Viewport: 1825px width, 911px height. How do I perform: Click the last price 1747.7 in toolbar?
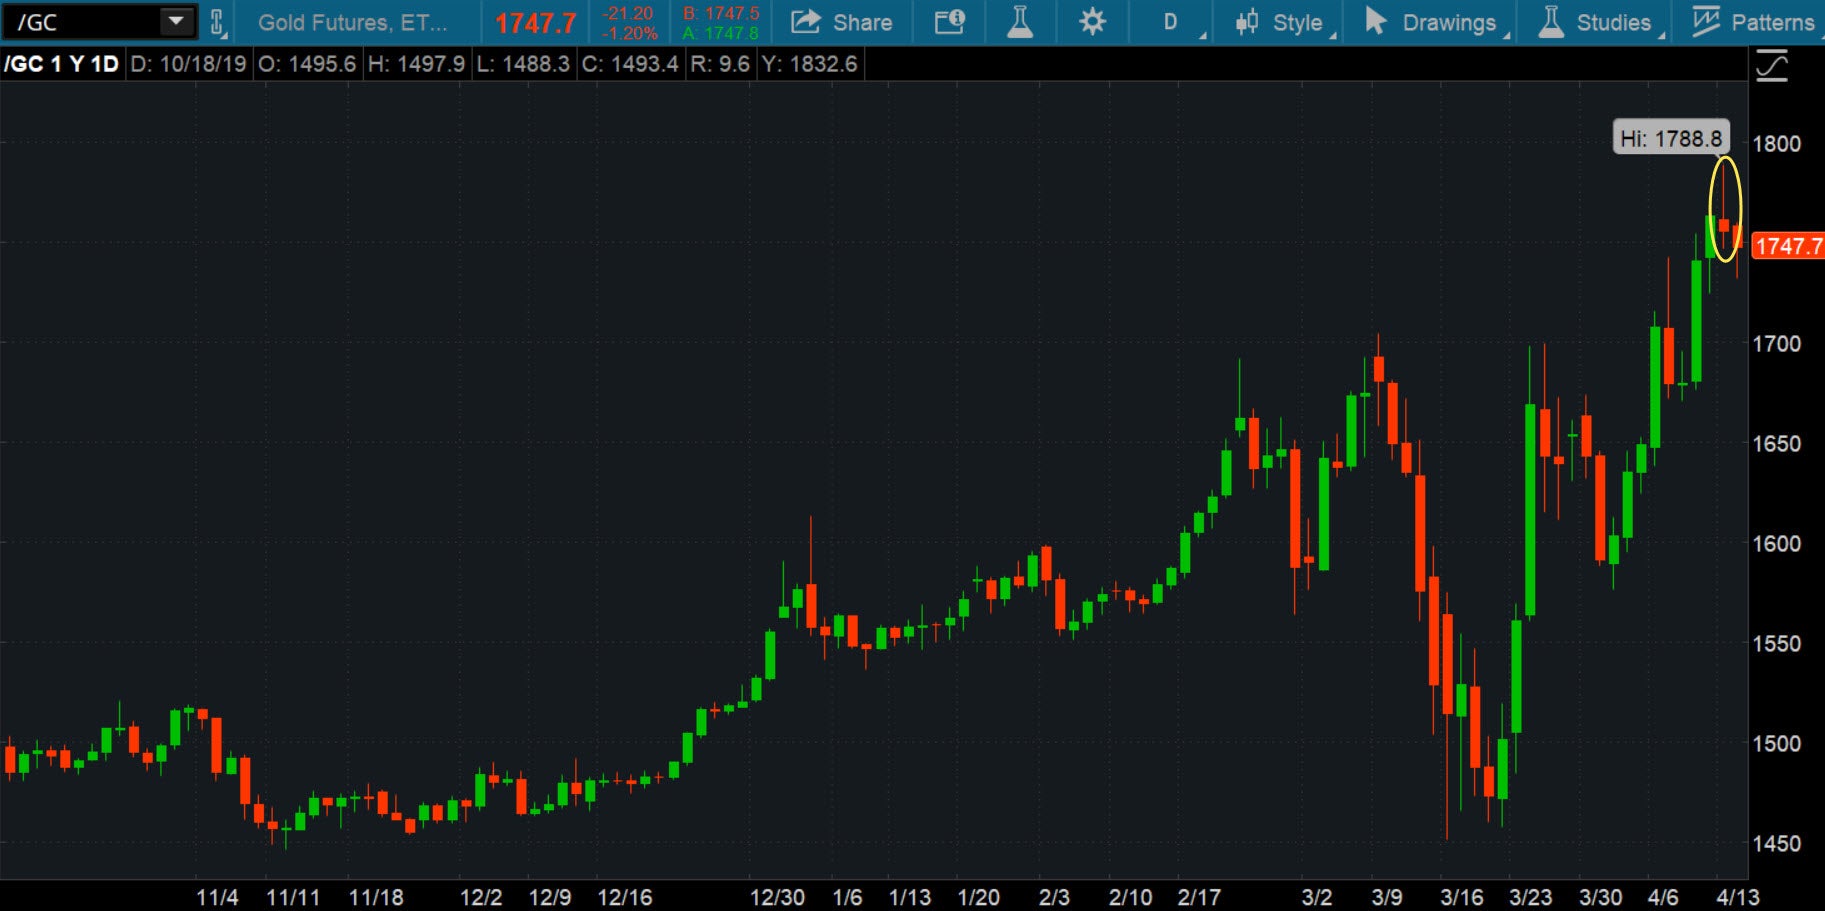[x=536, y=23]
